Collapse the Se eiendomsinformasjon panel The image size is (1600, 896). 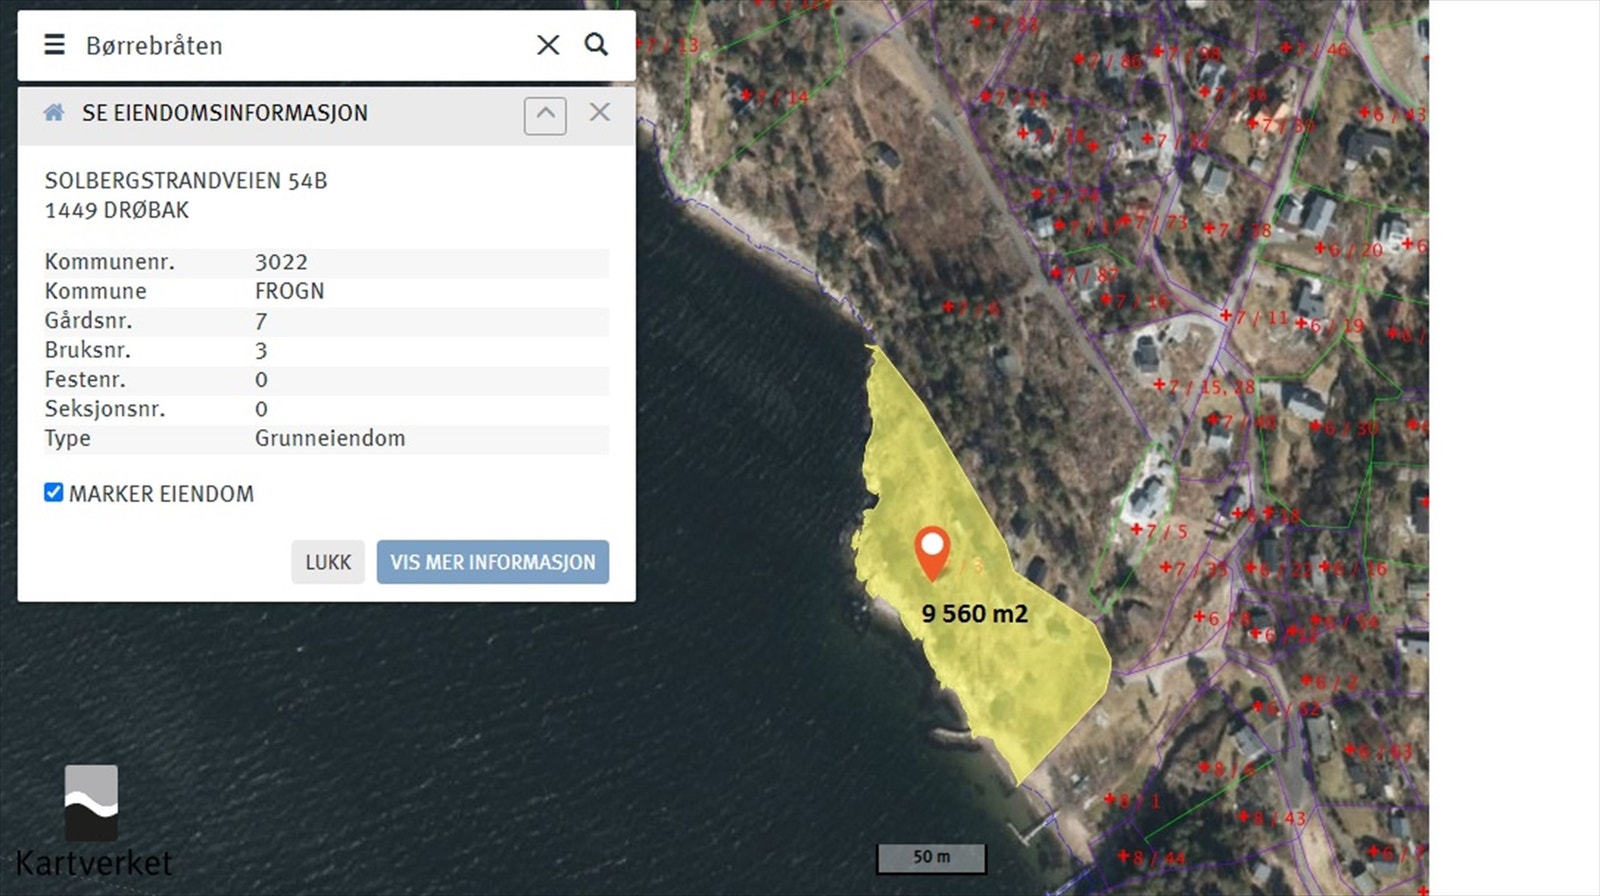tap(545, 115)
